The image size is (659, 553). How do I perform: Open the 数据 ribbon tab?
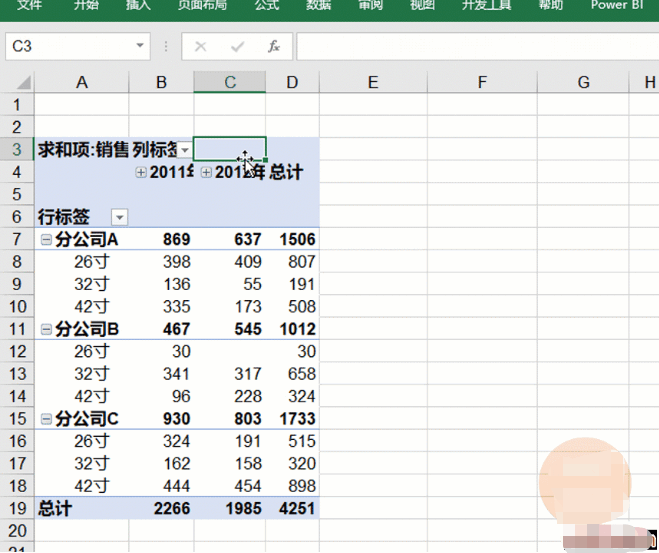coord(319,5)
